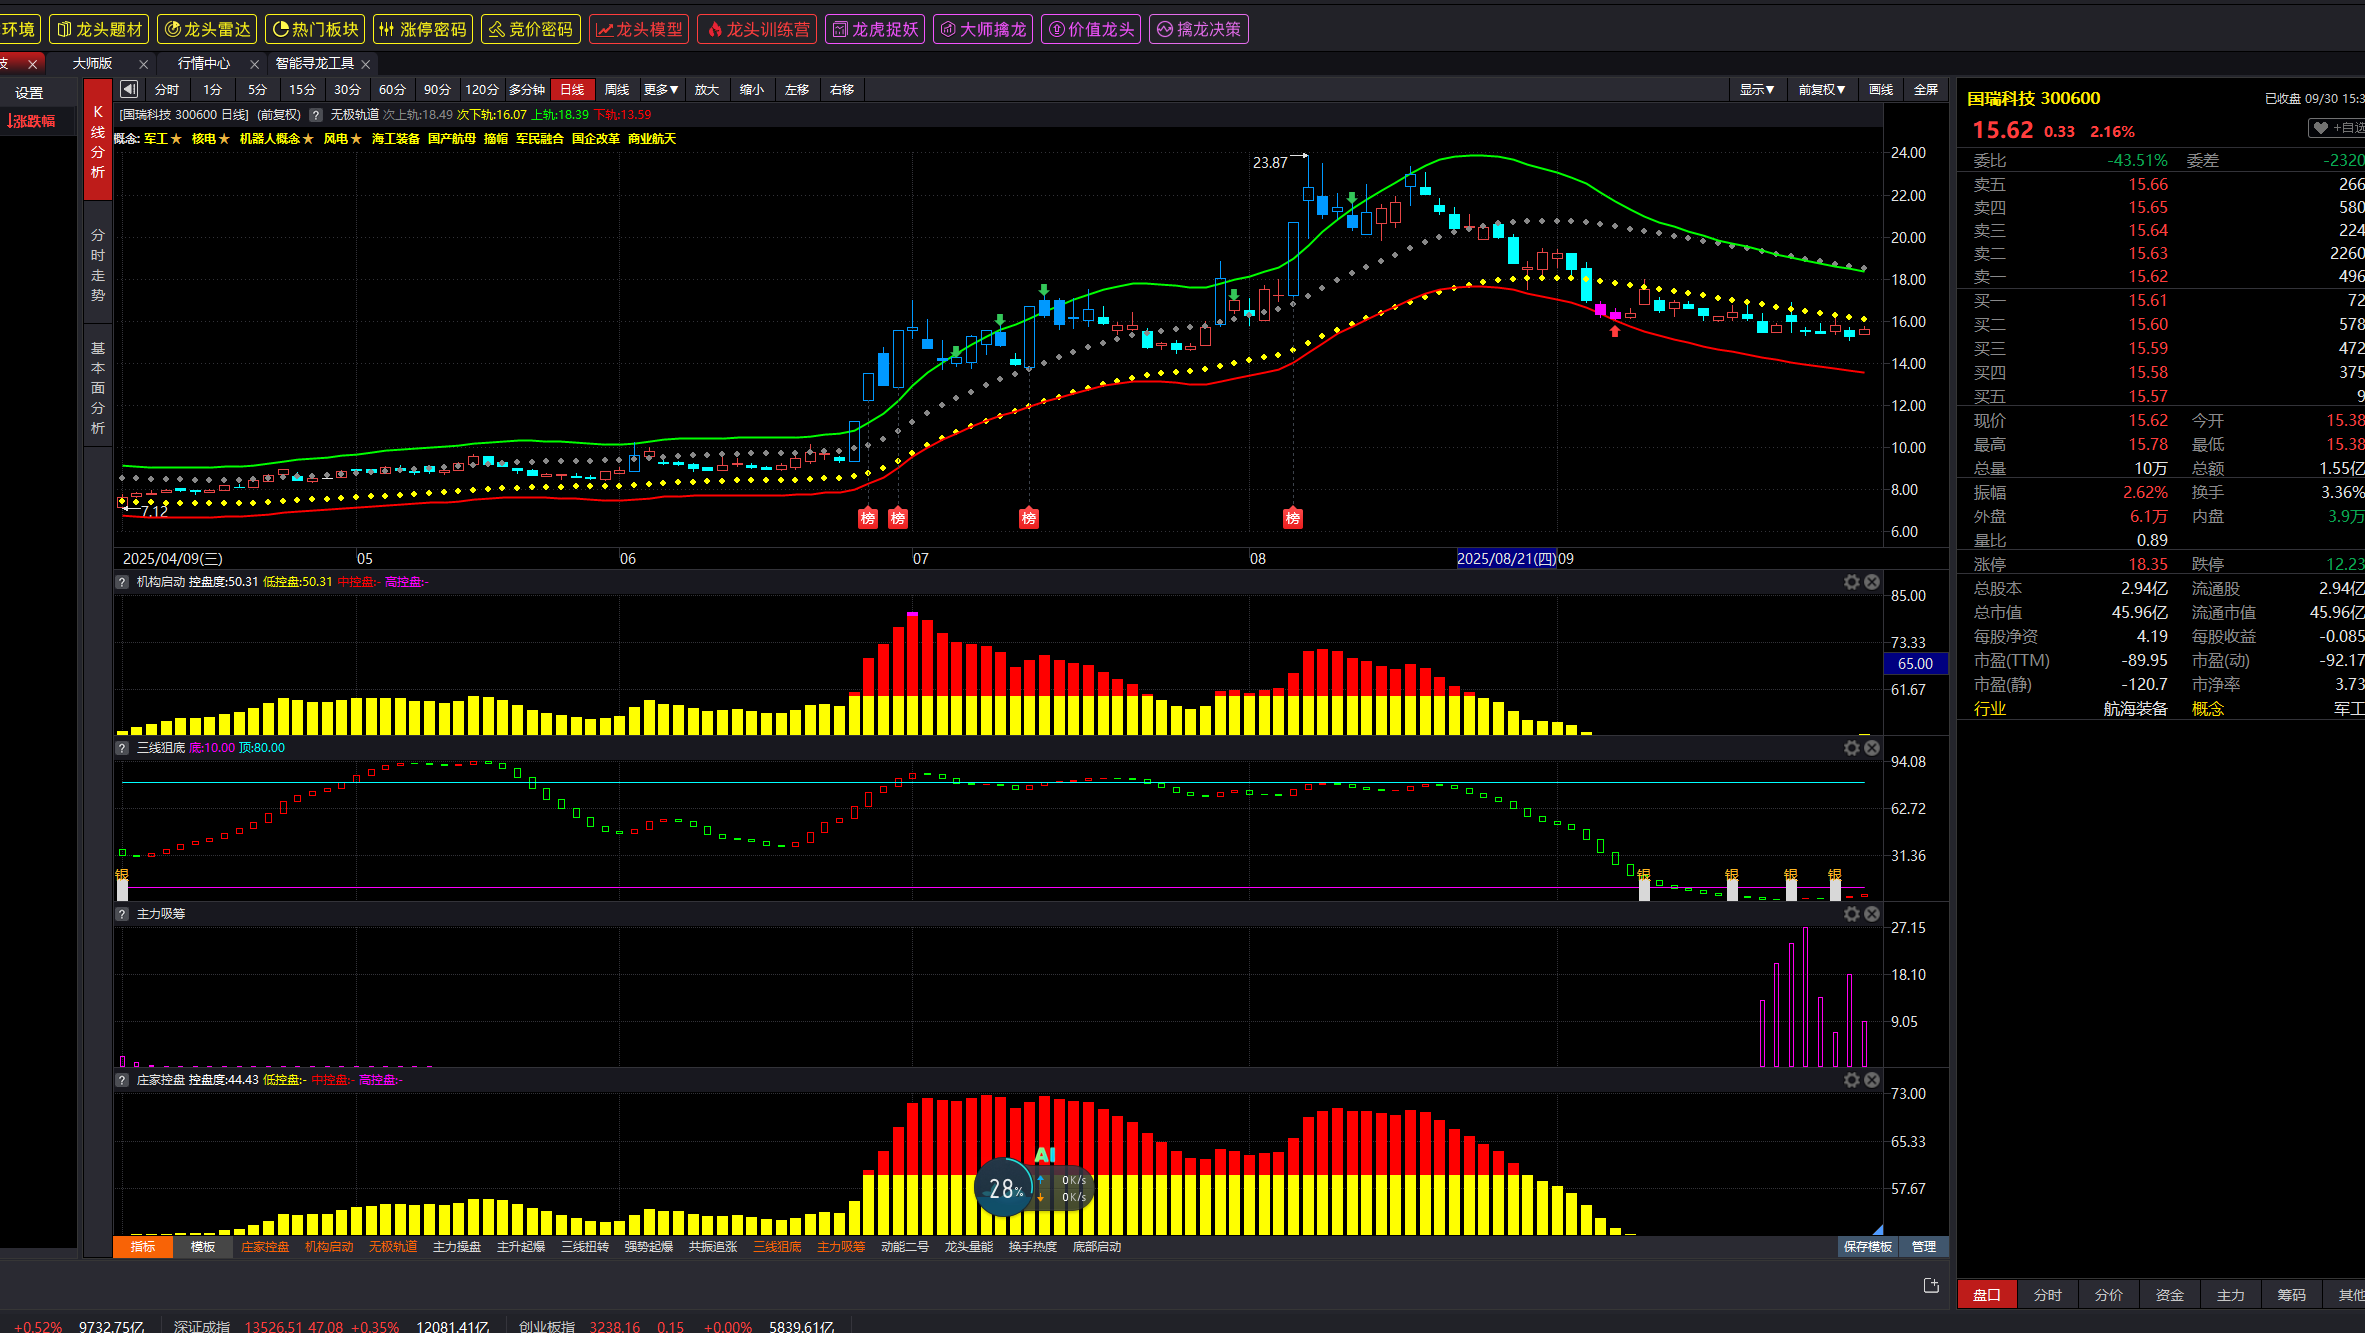Screen dimensions: 2365x1333
Task: Open the 前复权 adjustment dropdown
Action: (x=1821, y=89)
